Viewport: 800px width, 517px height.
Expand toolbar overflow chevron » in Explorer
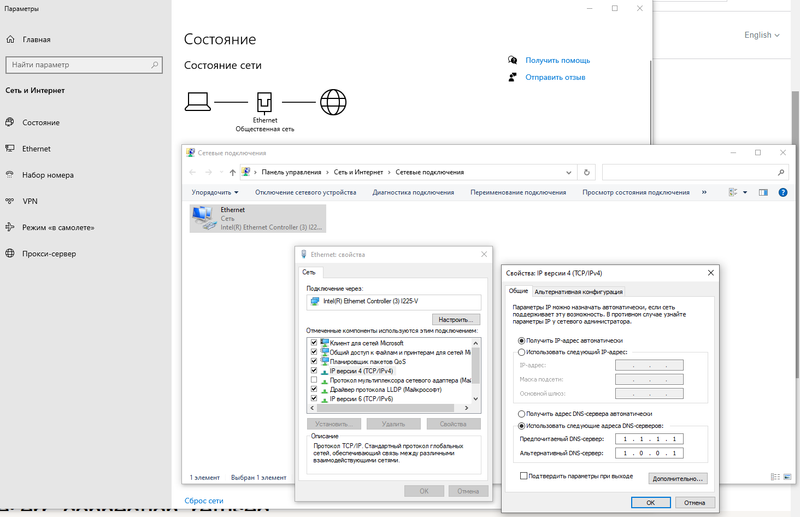(x=704, y=192)
